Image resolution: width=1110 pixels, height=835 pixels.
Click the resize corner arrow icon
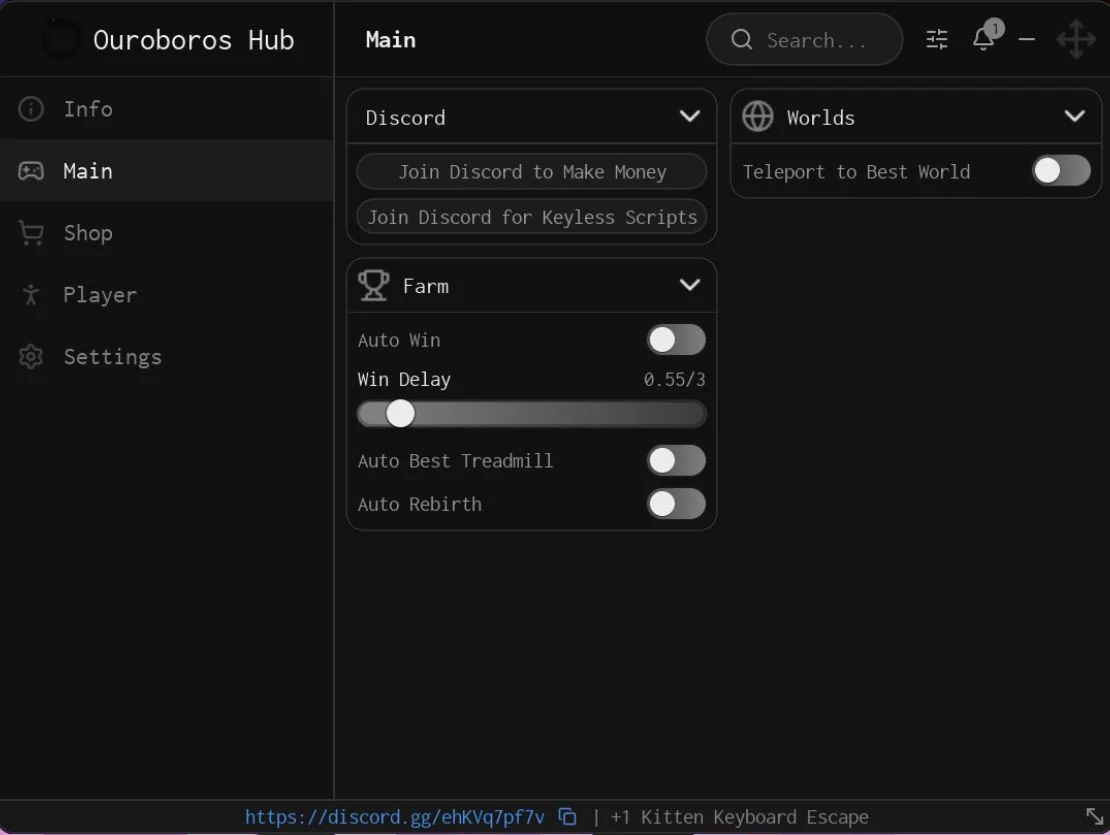(x=1094, y=817)
